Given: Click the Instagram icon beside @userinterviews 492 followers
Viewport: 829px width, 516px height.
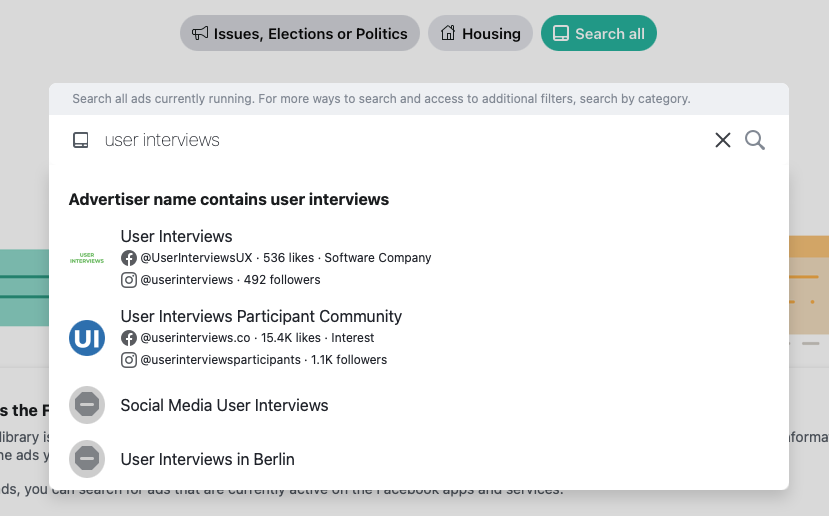Looking at the screenshot, I should 129,280.
